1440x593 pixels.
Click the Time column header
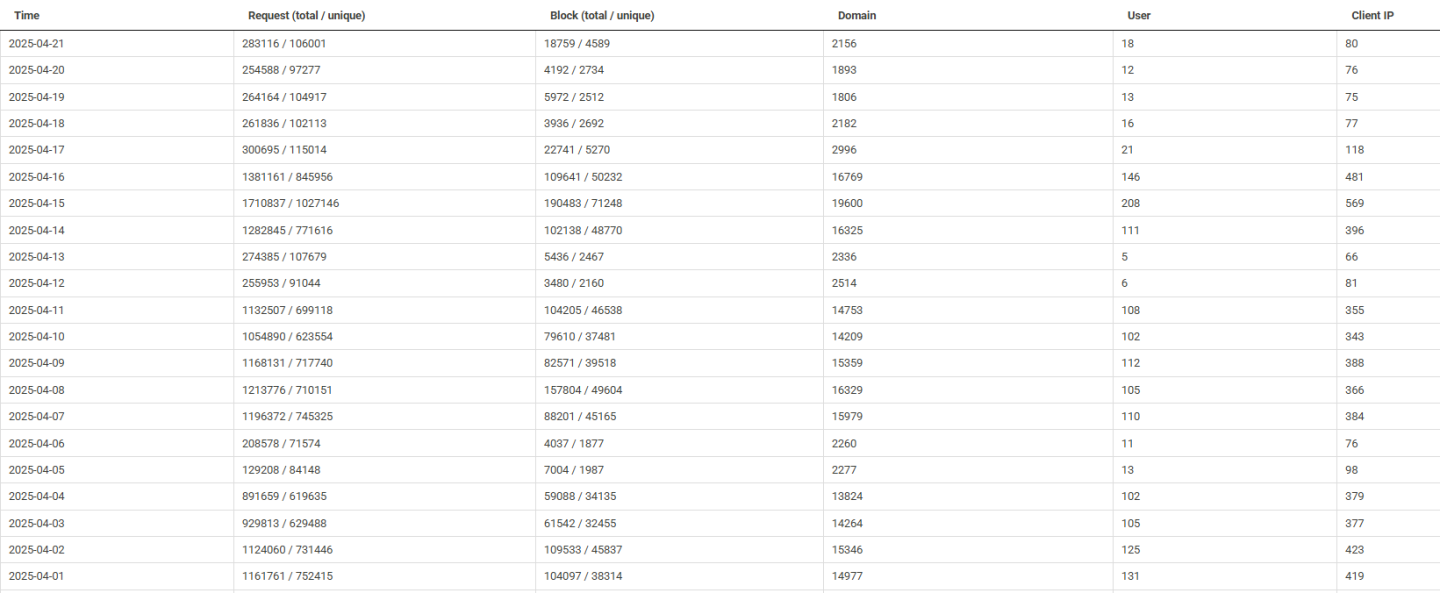26,16
